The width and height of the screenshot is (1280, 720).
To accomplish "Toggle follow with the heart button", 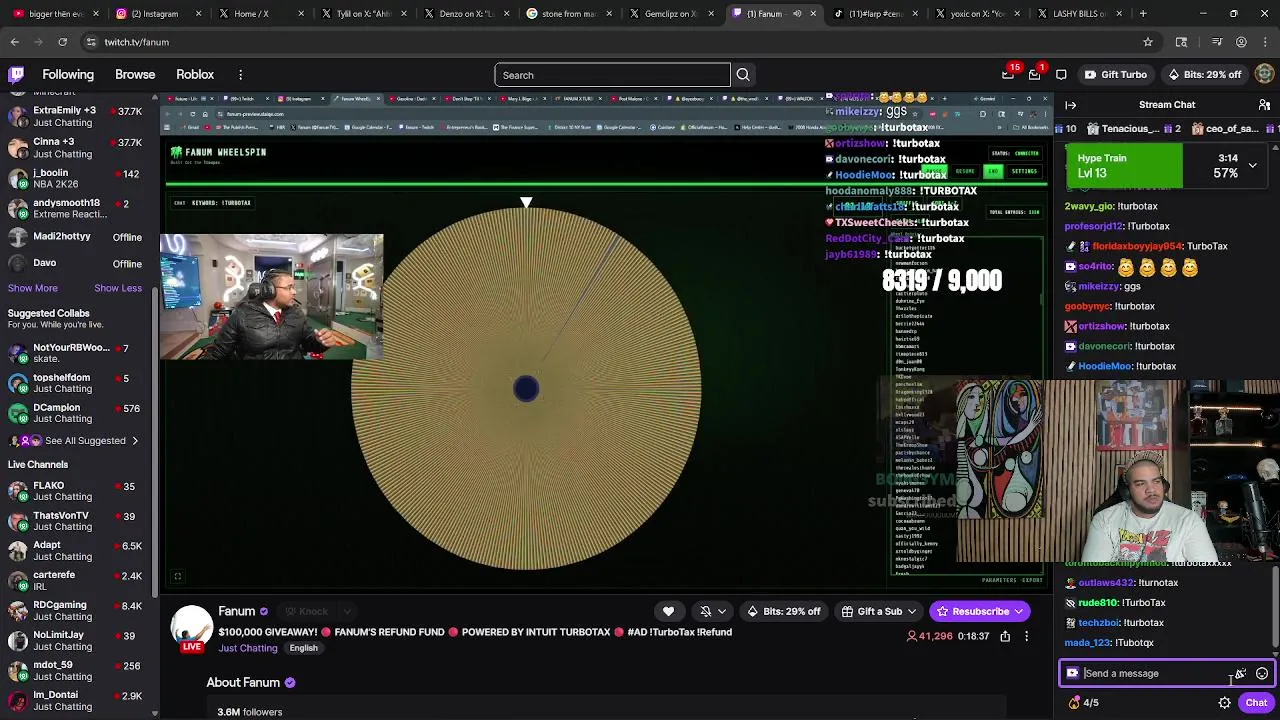I will coord(668,611).
